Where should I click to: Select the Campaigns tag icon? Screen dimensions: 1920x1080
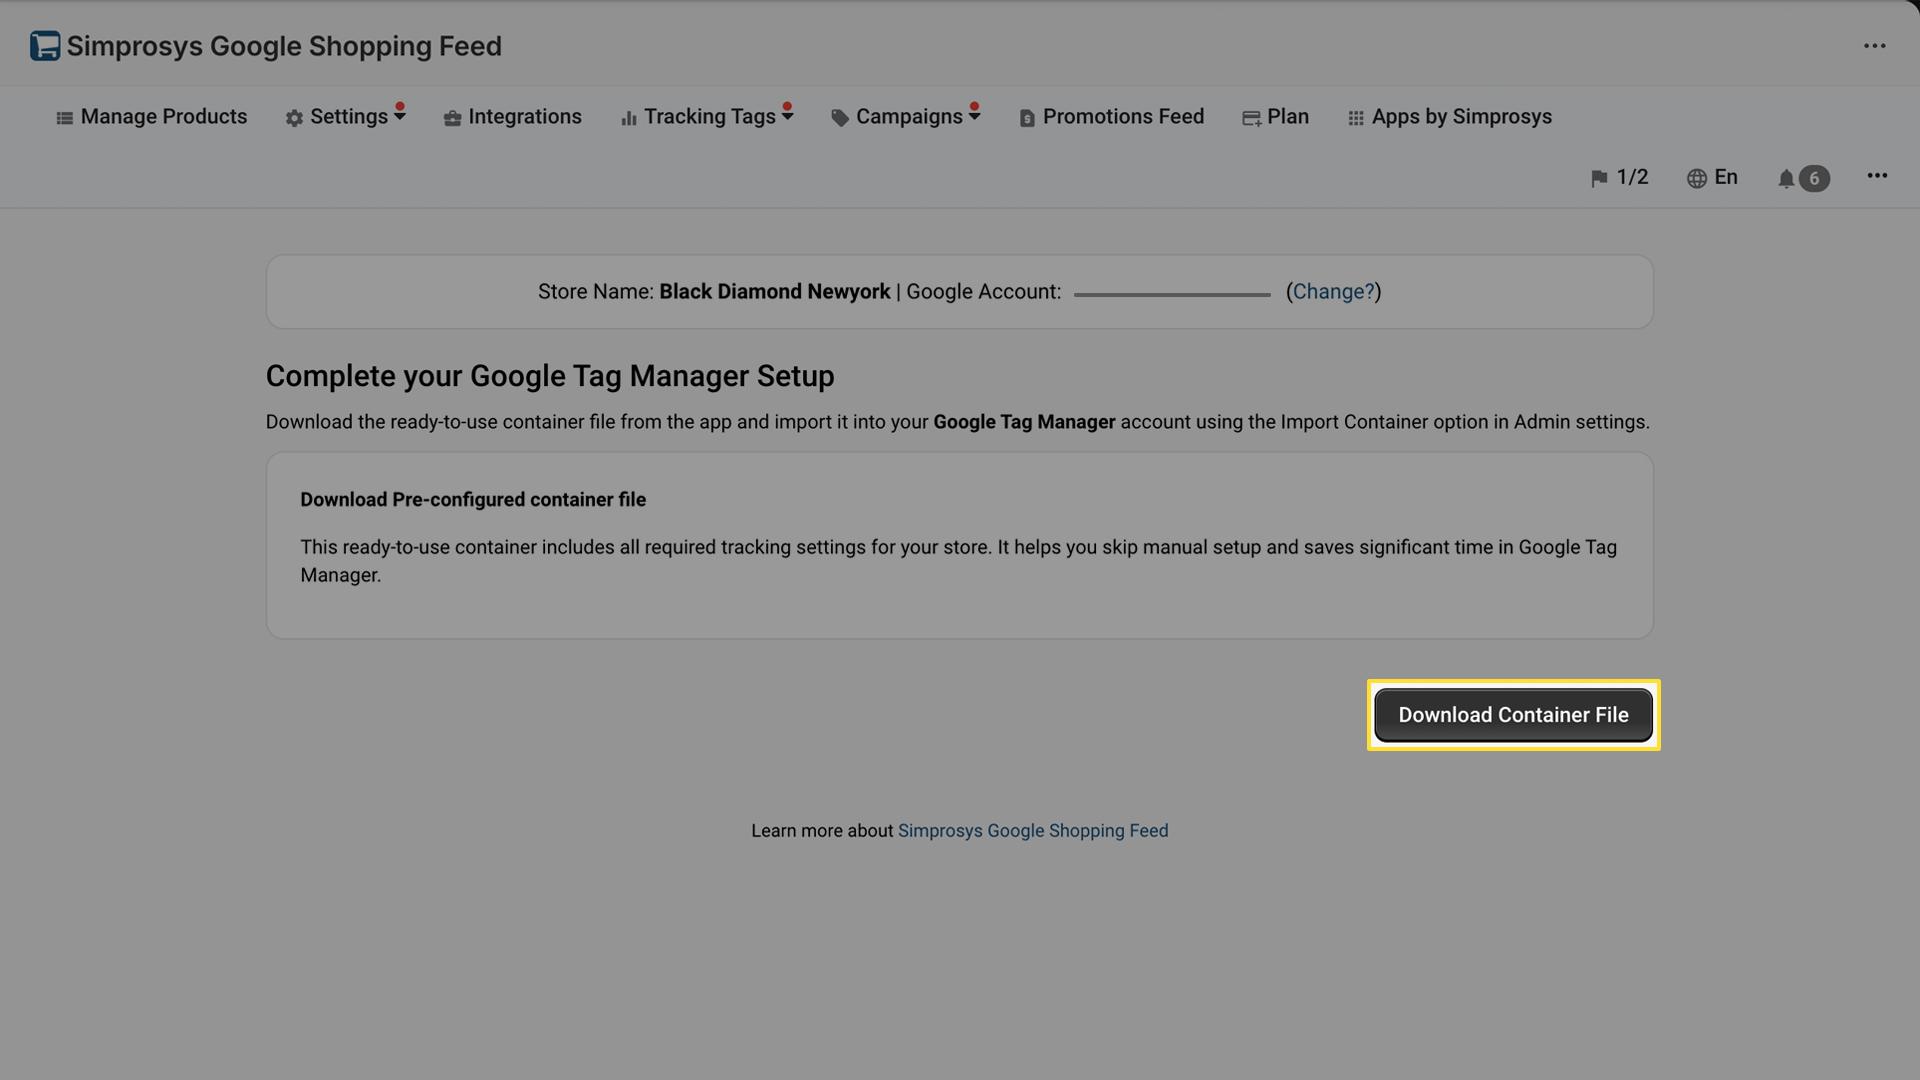(x=839, y=117)
